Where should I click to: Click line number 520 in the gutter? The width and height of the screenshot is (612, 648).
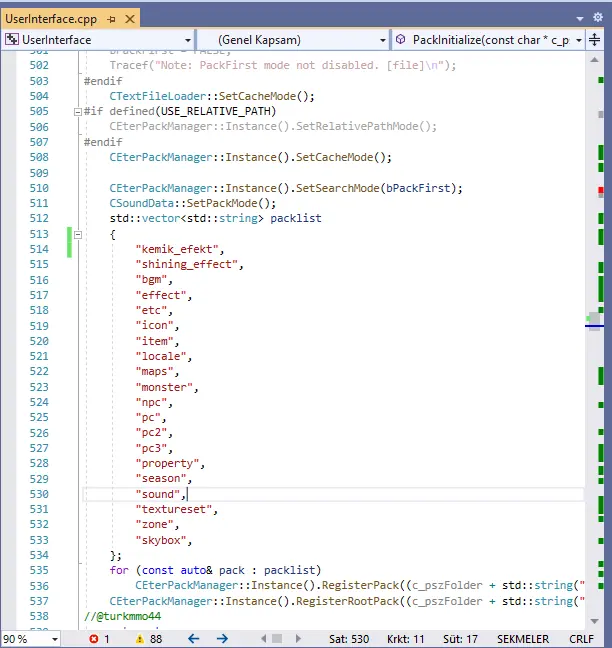click(39, 341)
